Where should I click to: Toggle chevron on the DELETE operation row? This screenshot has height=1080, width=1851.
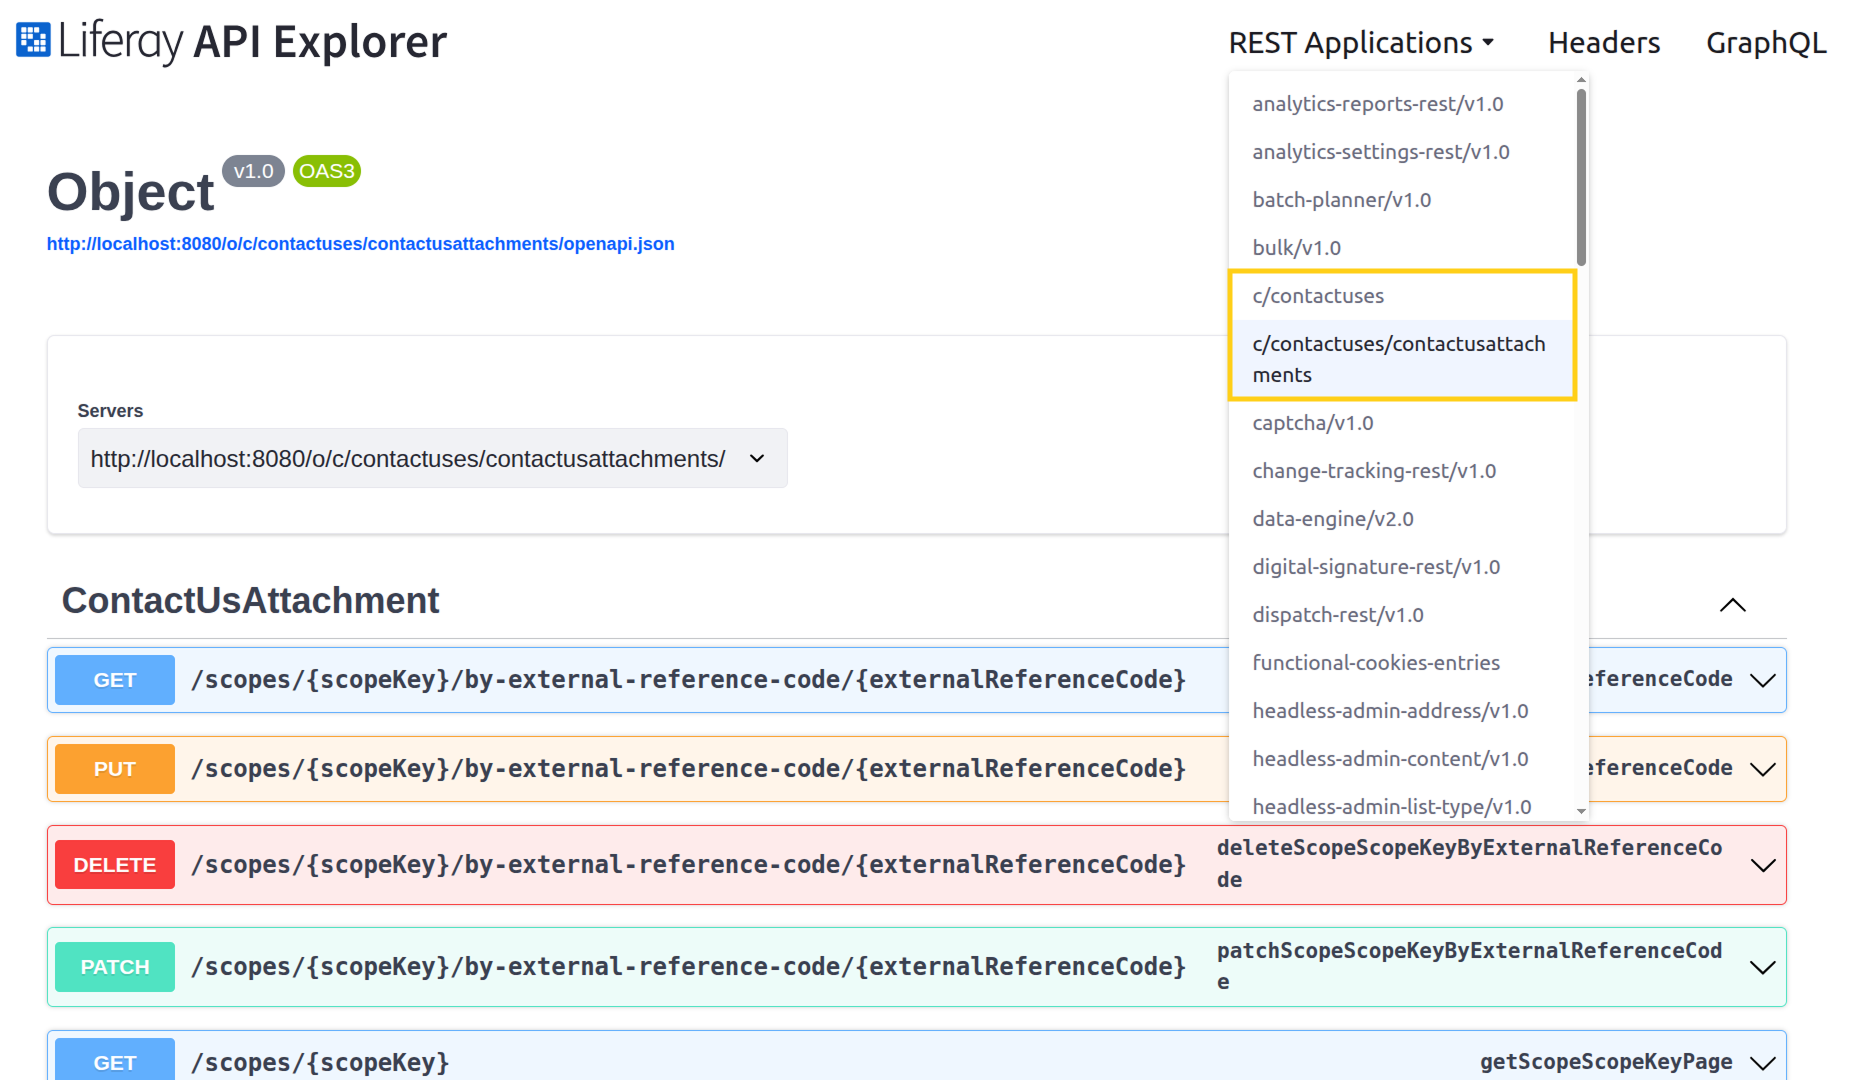tap(1763, 865)
